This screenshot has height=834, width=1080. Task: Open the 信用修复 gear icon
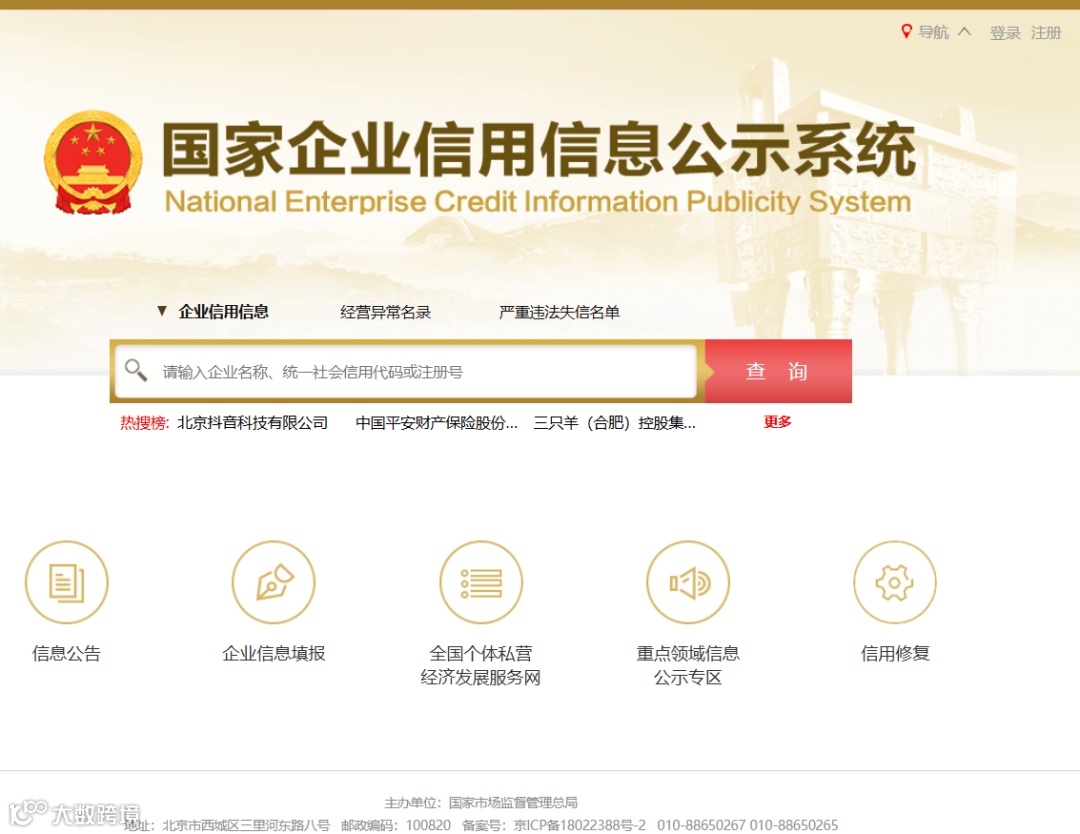point(895,582)
